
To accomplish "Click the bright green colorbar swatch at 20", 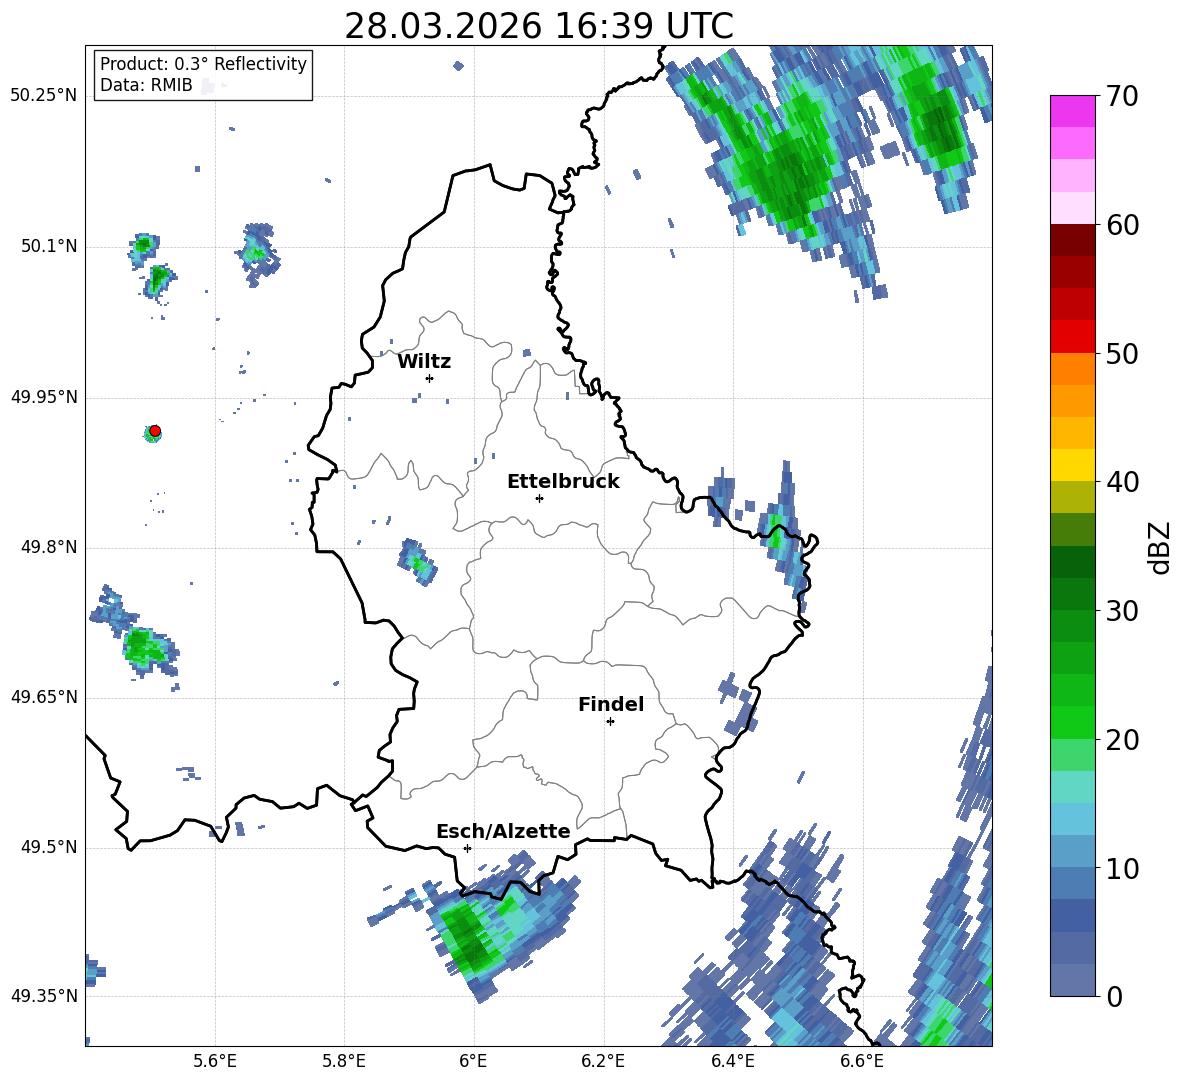I will coord(1072,722).
